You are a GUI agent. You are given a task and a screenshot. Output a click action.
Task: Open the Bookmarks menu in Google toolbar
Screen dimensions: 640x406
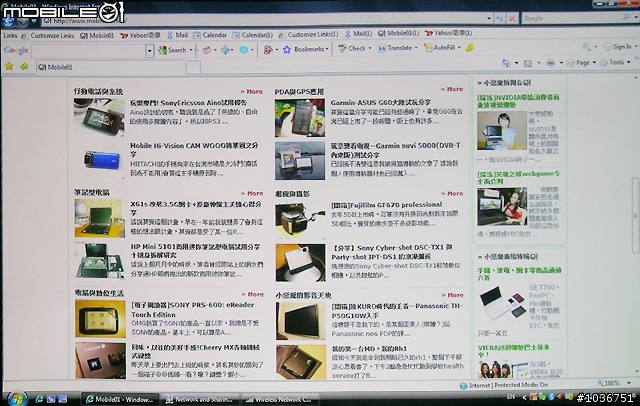point(305,49)
